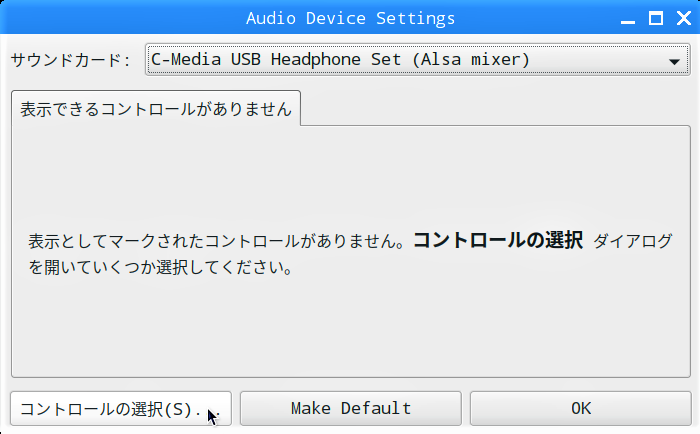The width and height of the screenshot is (700, 434).
Task: Click the Make Default button
Action: tap(350, 408)
